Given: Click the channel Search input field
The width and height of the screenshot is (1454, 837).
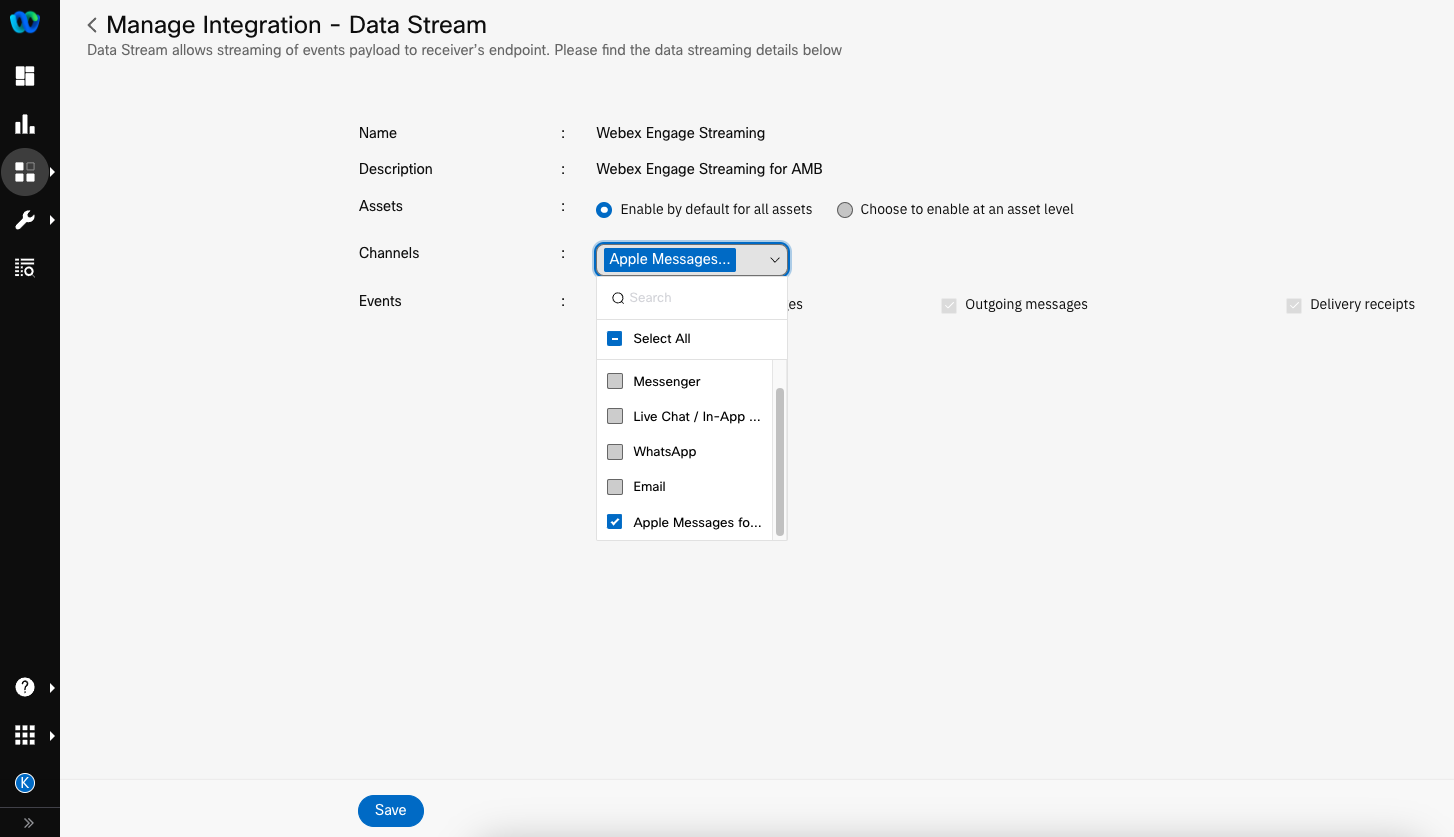Looking at the screenshot, I should click(x=692, y=298).
